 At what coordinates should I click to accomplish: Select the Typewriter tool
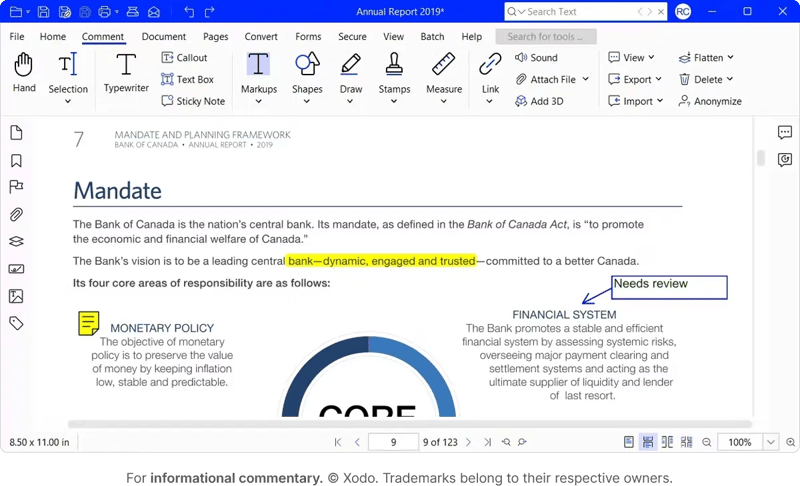pos(126,72)
